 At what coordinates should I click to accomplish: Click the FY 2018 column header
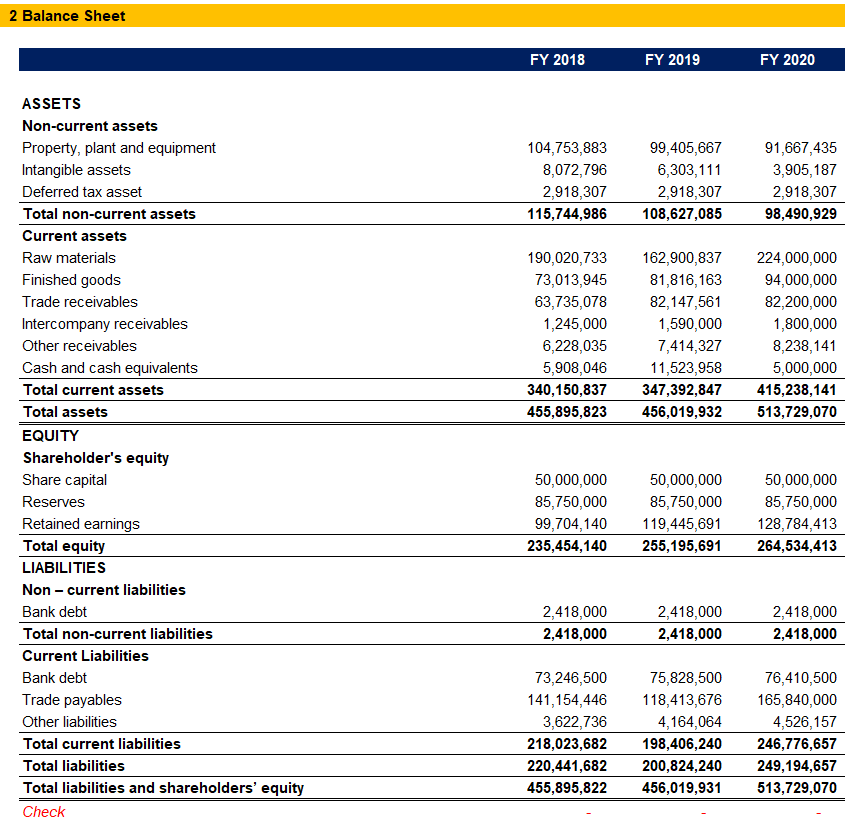tap(556, 59)
